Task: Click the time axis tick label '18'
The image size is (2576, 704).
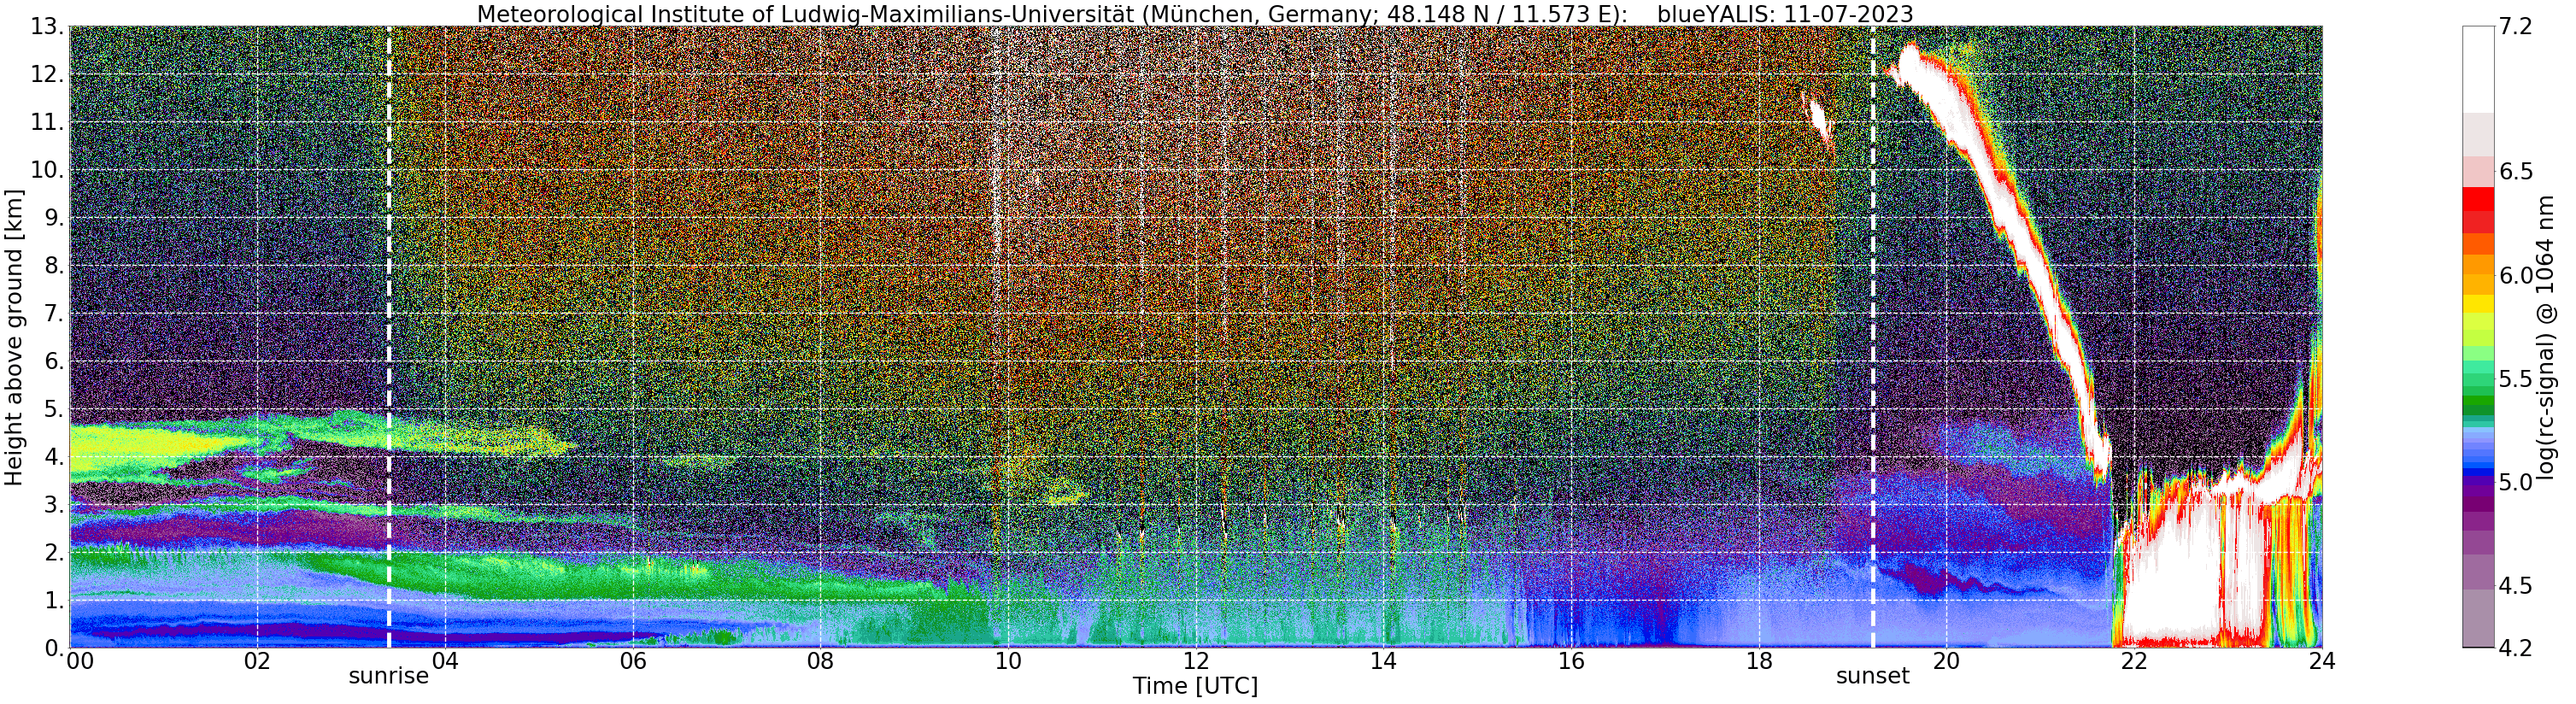Action: (1759, 661)
